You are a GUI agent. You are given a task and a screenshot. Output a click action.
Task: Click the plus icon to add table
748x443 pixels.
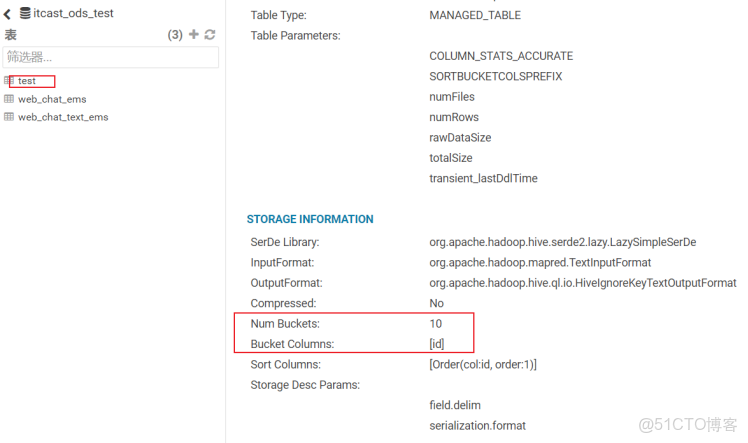tap(194, 35)
